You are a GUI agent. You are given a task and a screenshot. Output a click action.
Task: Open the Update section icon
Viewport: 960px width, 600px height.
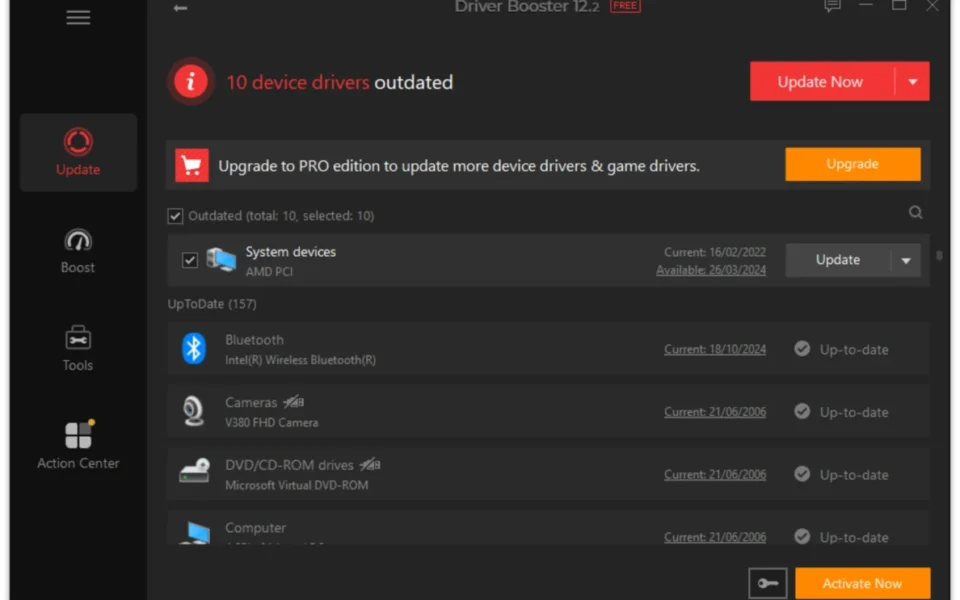78,141
